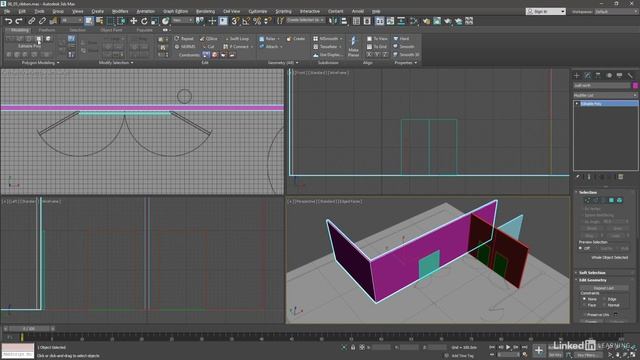
Task: Select None constraint radio button
Action: (584, 299)
